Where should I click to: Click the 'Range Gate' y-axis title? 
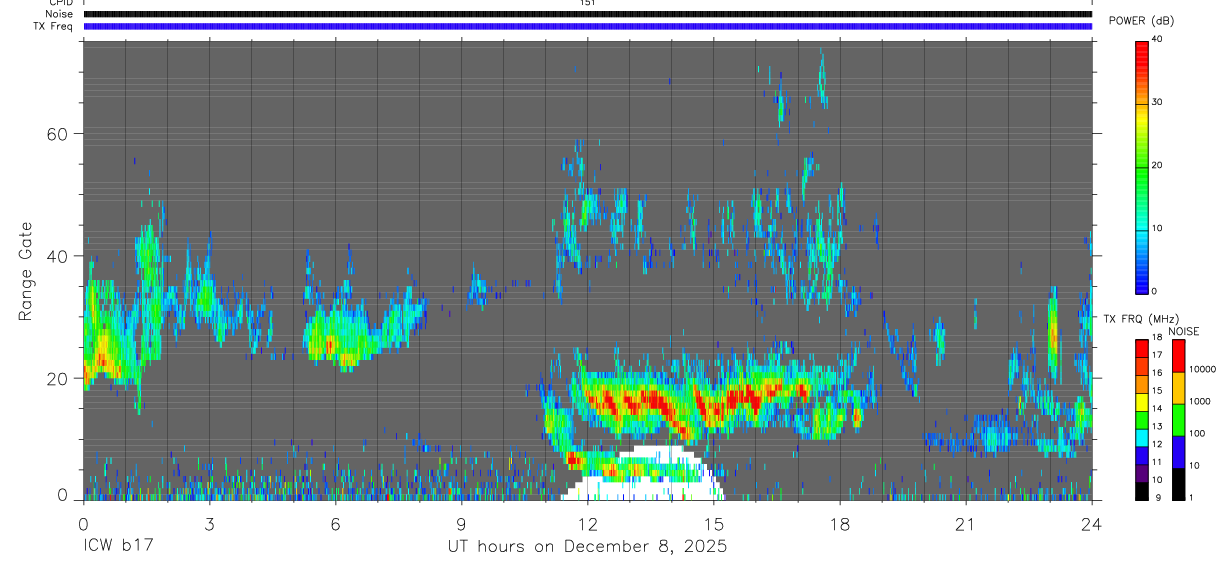25,269
